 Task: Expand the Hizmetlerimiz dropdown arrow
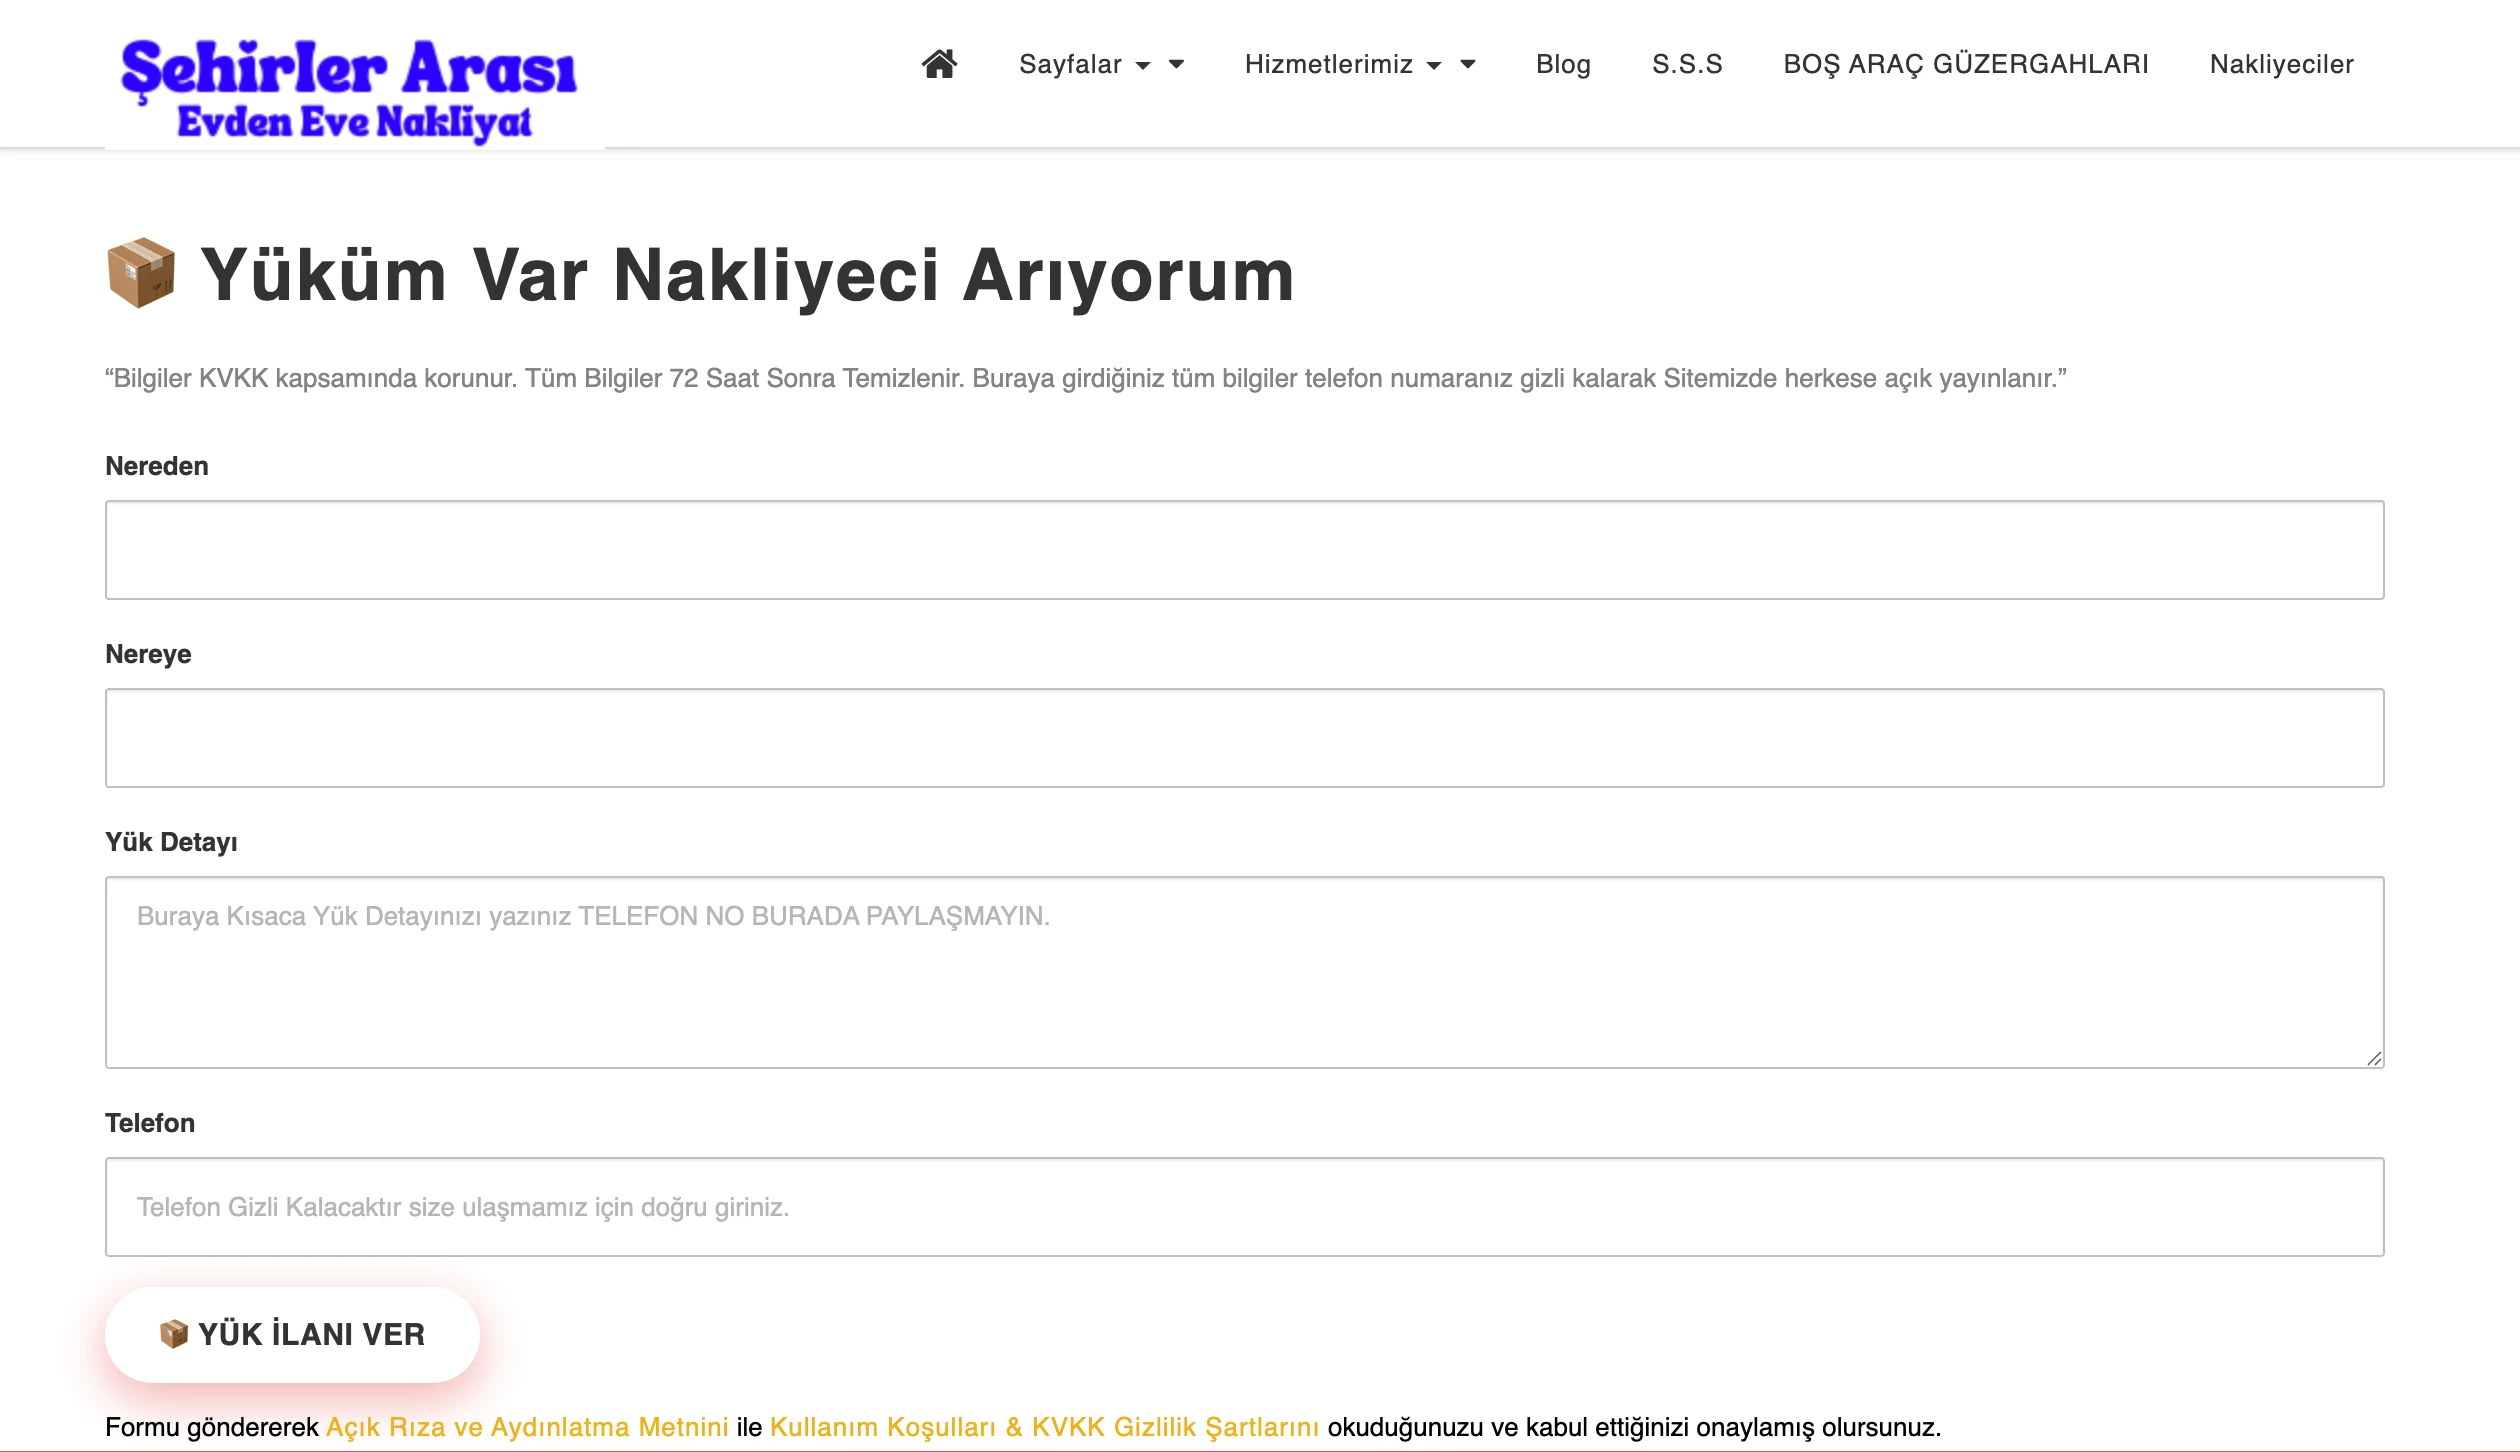(1434, 66)
